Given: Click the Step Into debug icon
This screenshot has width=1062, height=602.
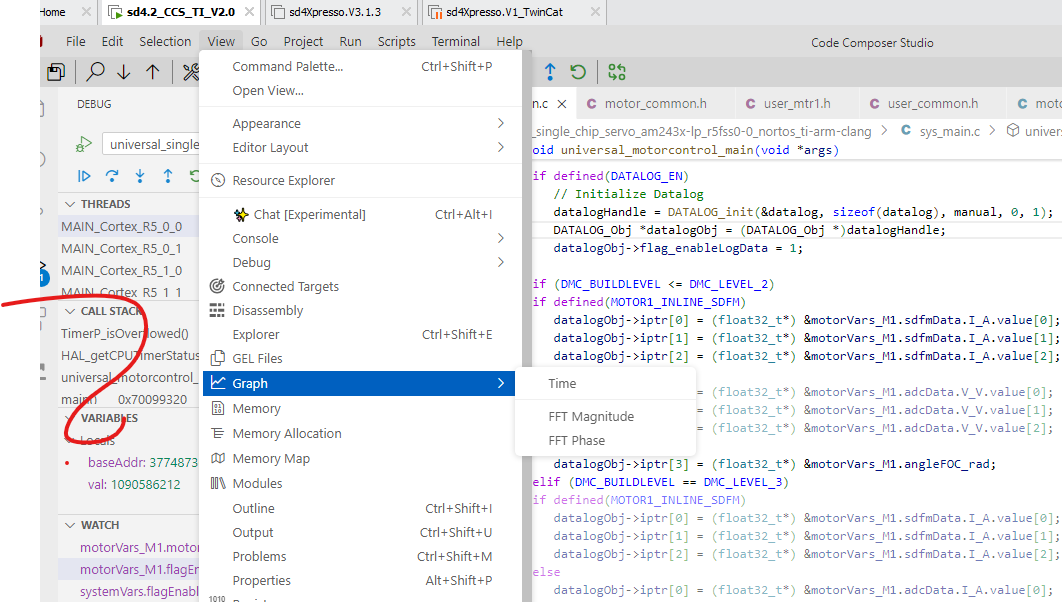Looking at the screenshot, I should pyautogui.click(x=140, y=176).
